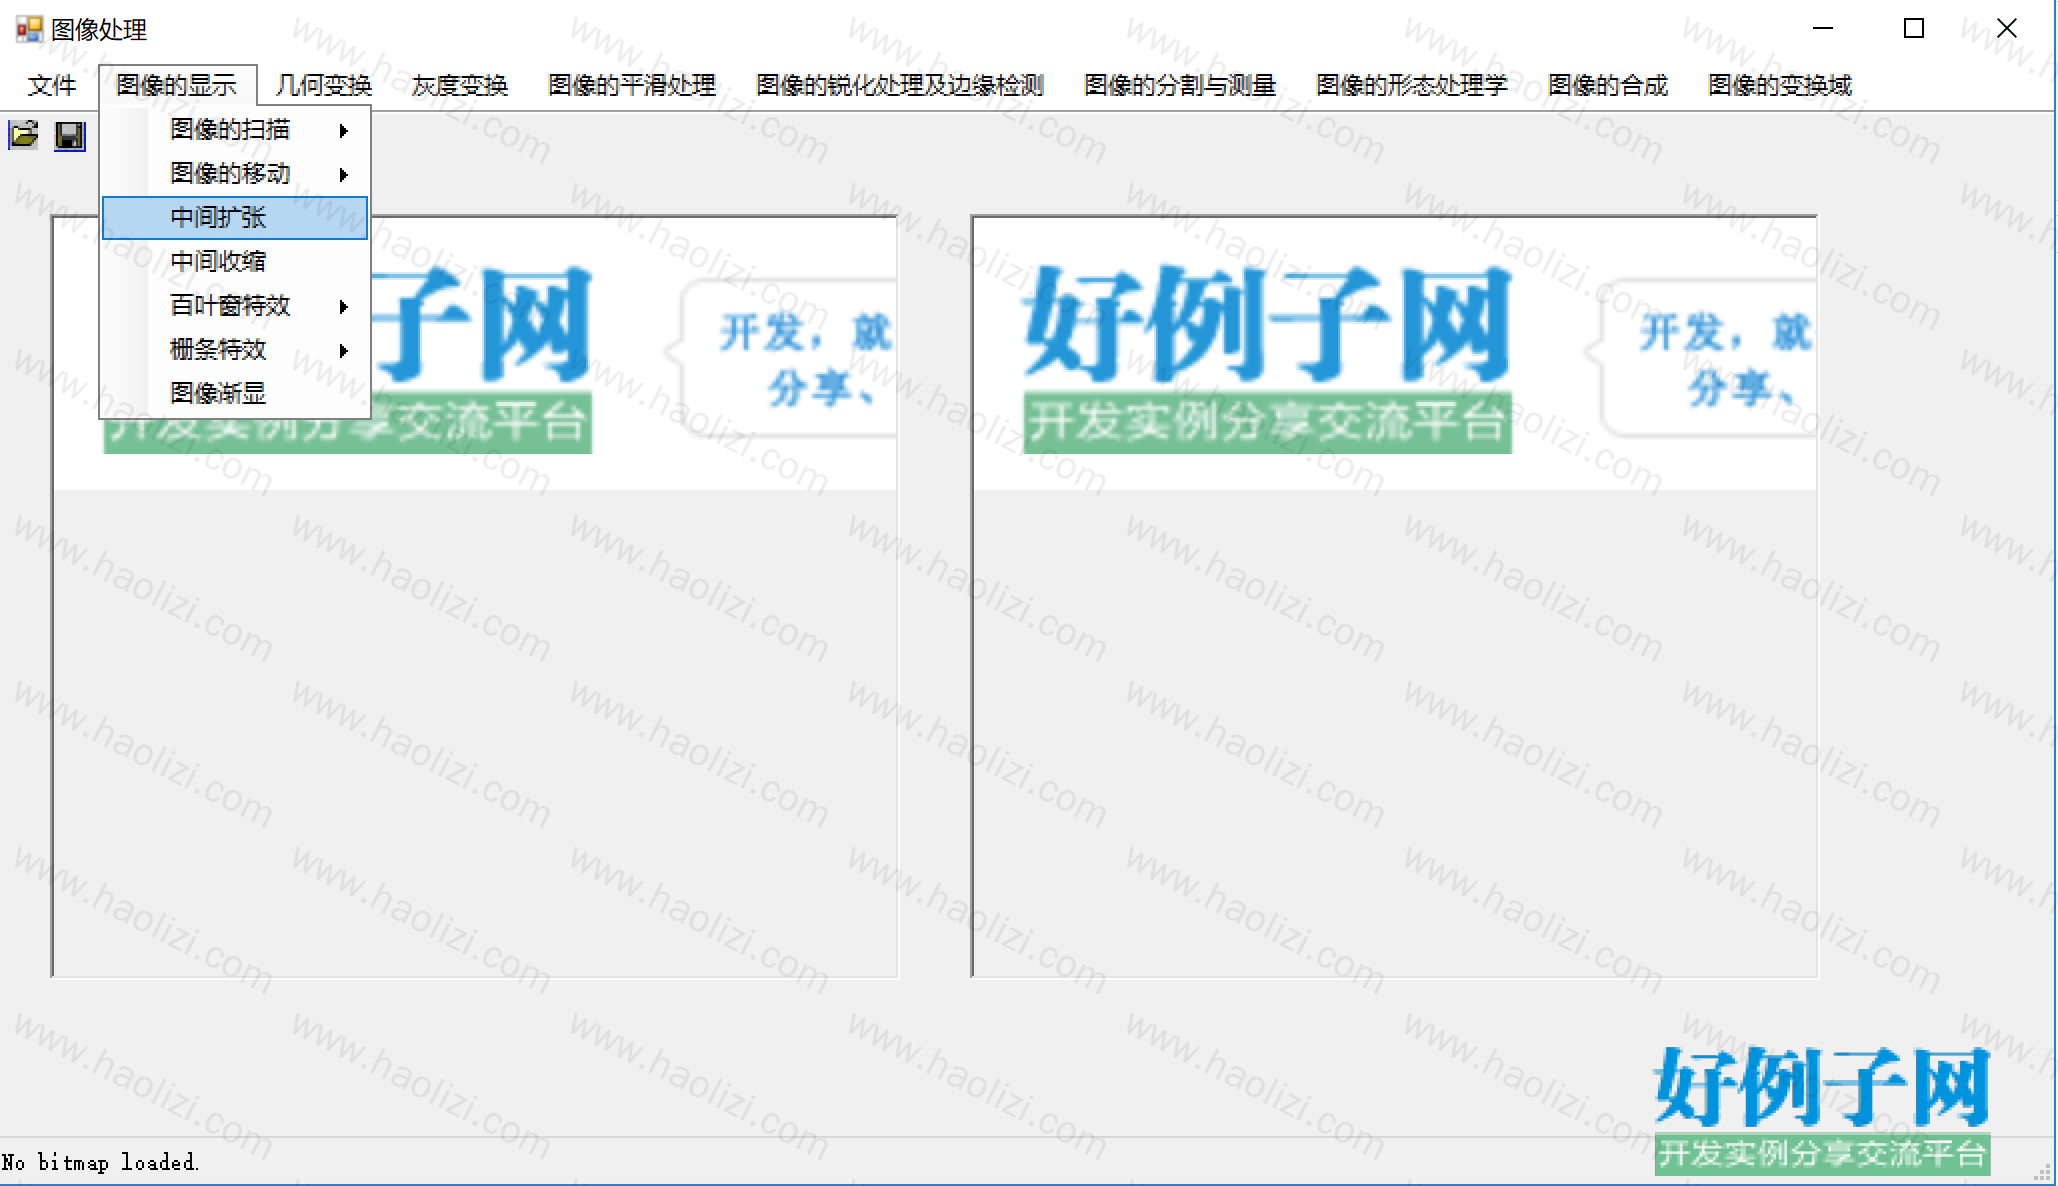Close the 图像处理 window
Image resolution: width=2058 pixels, height=1186 pixels.
pos(2006,29)
